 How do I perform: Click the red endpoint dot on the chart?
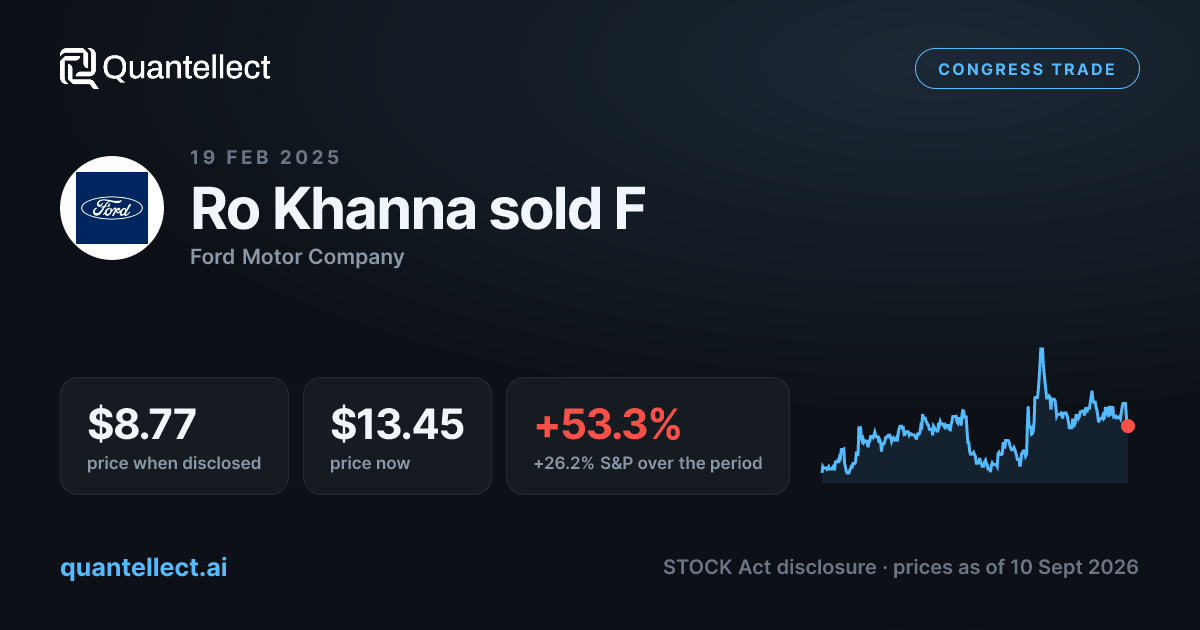pyautogui.click(x=1128, y=426)
